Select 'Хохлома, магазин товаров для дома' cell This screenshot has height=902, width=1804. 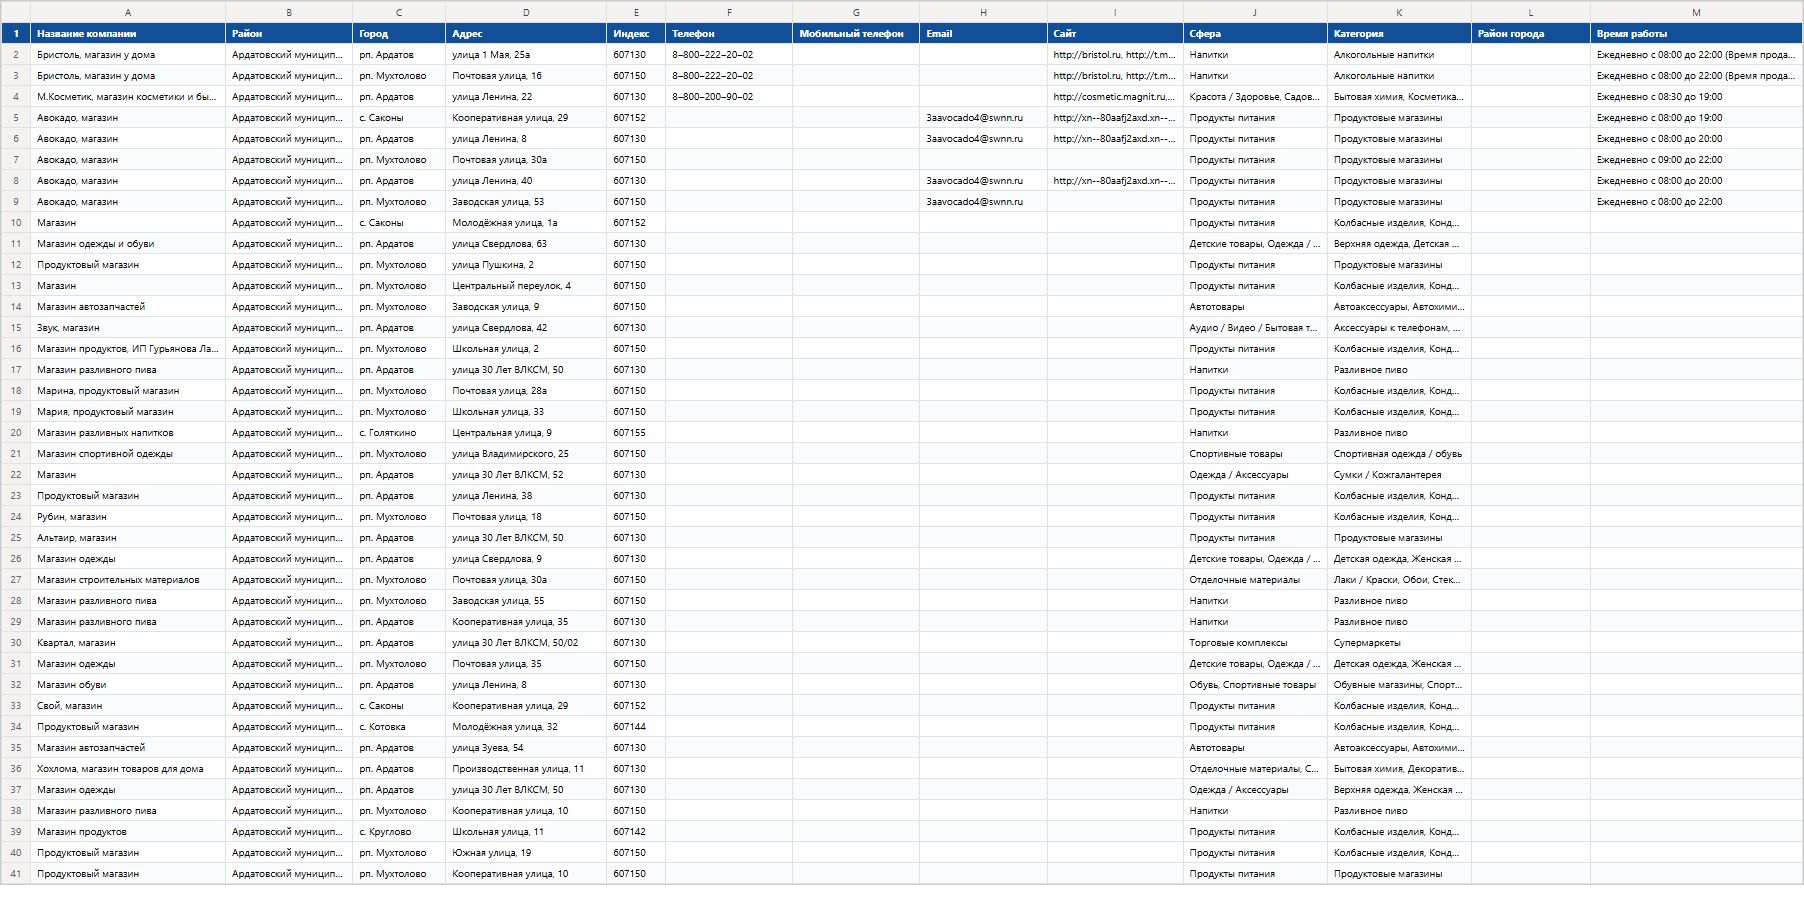tap(128, 769)
